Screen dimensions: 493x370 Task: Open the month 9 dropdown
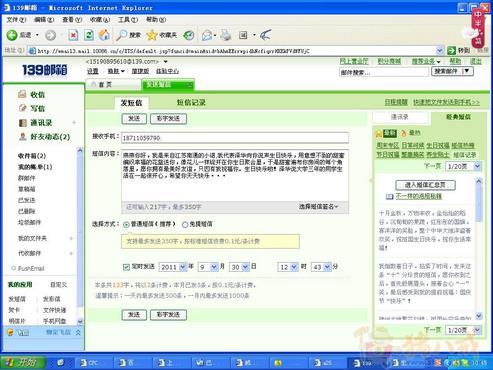coord(214,267)
